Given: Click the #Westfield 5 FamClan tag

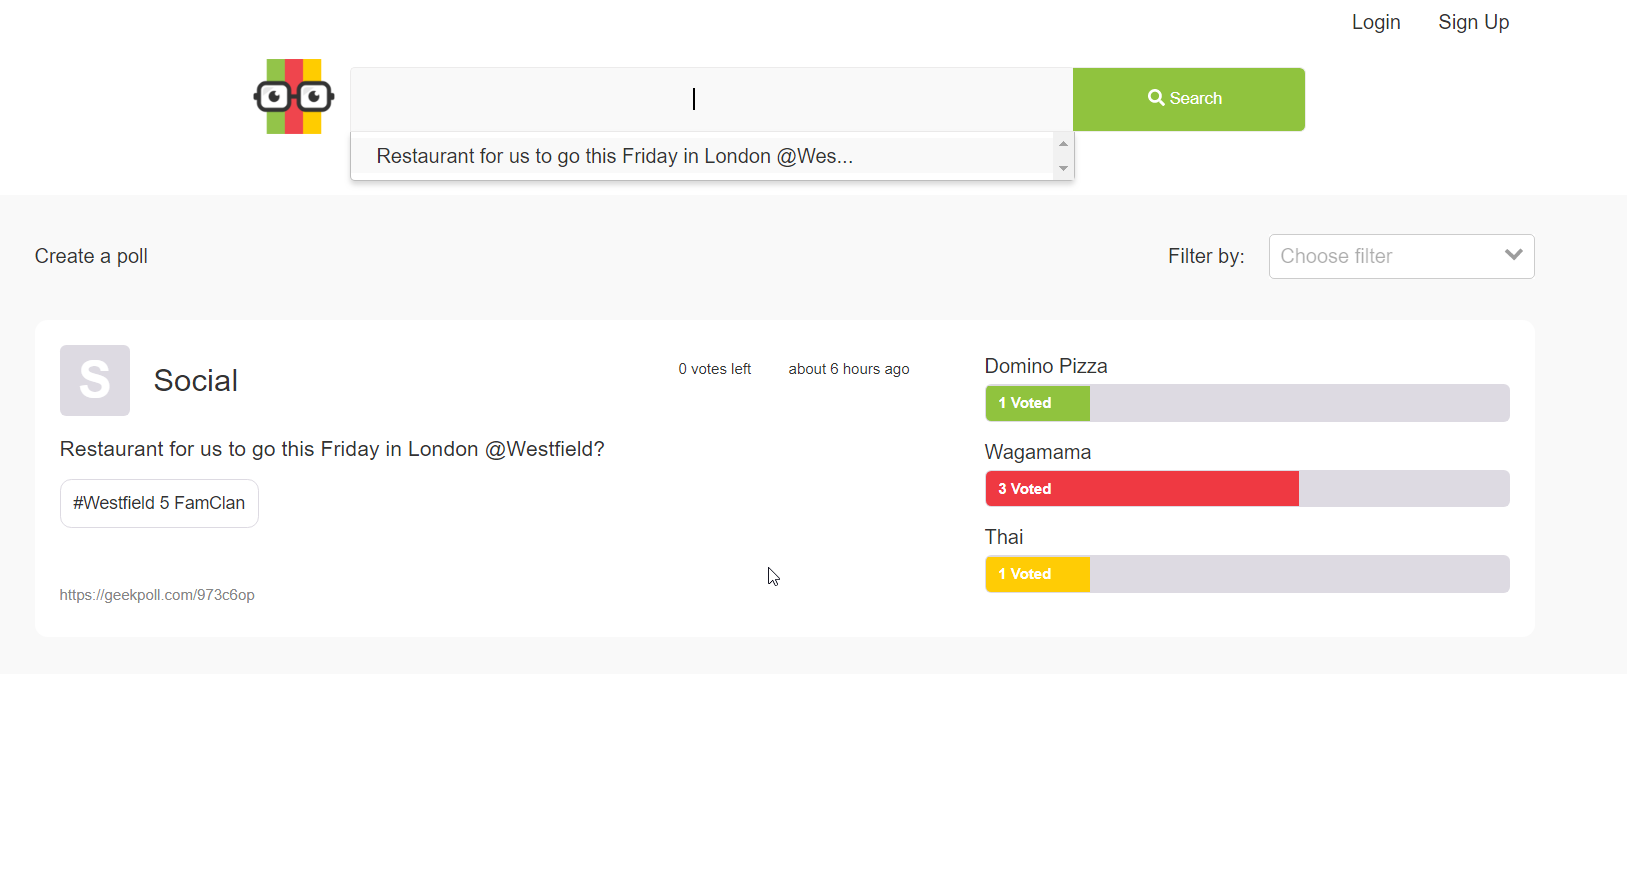Looking at the screenshot, I should (x=159, y=503).
